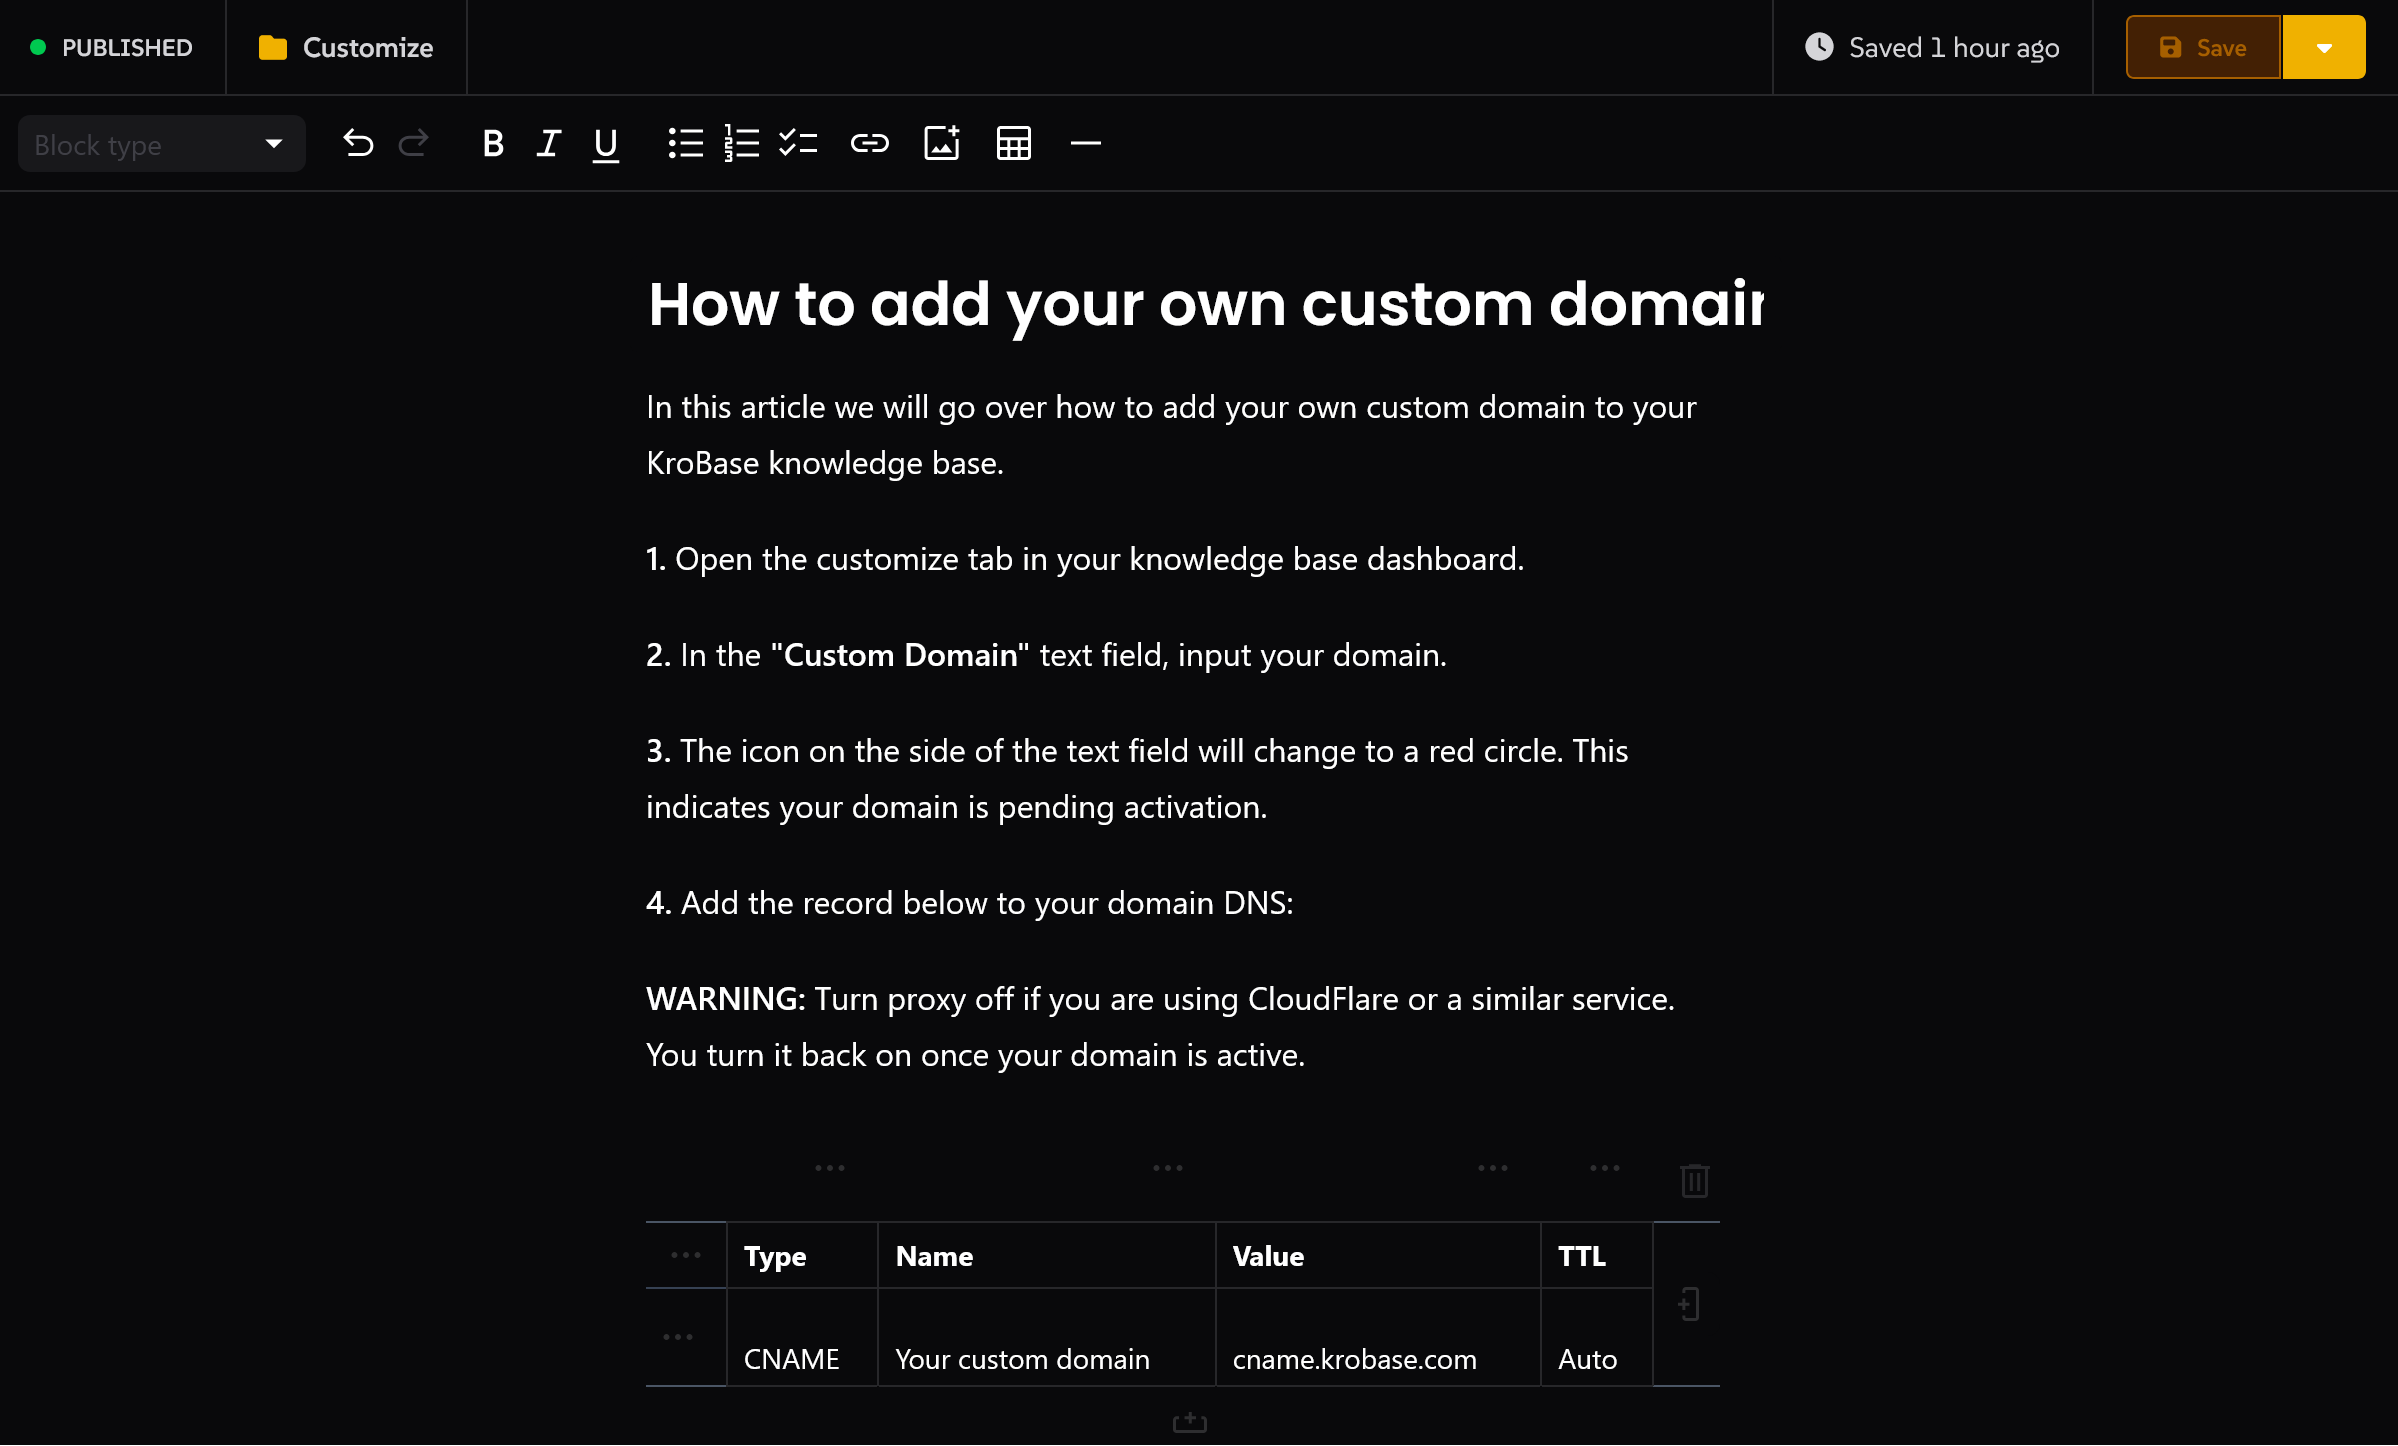This screenshot has width=2398, height=1446.
Task: Click the cname.krobase.com table cell
Action: point(1354,1359)
